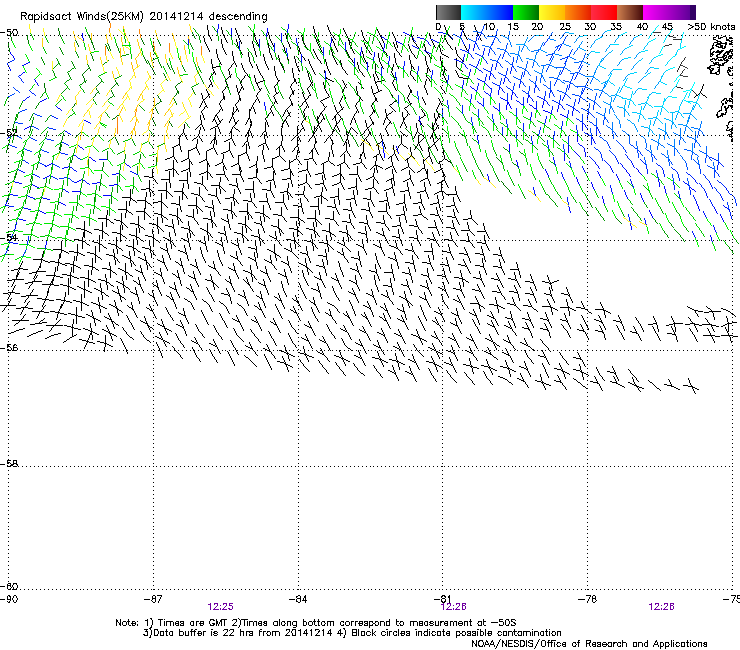The width and height of the screenshot is (740, 650).
Task: Select the magenta 40-45 knots legend color
Action: pyautogui.click(x=656, y=12)
